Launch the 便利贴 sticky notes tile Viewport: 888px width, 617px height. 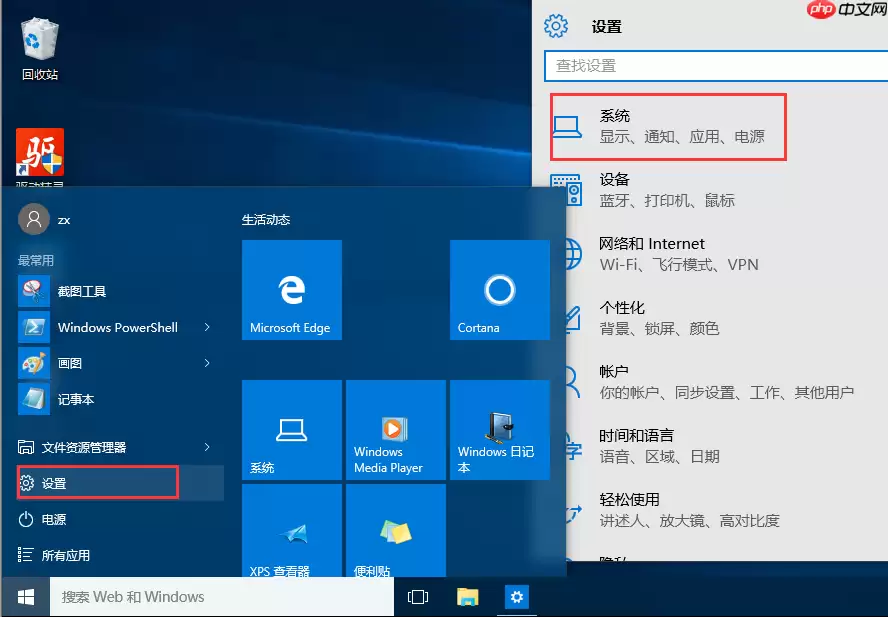395,530
